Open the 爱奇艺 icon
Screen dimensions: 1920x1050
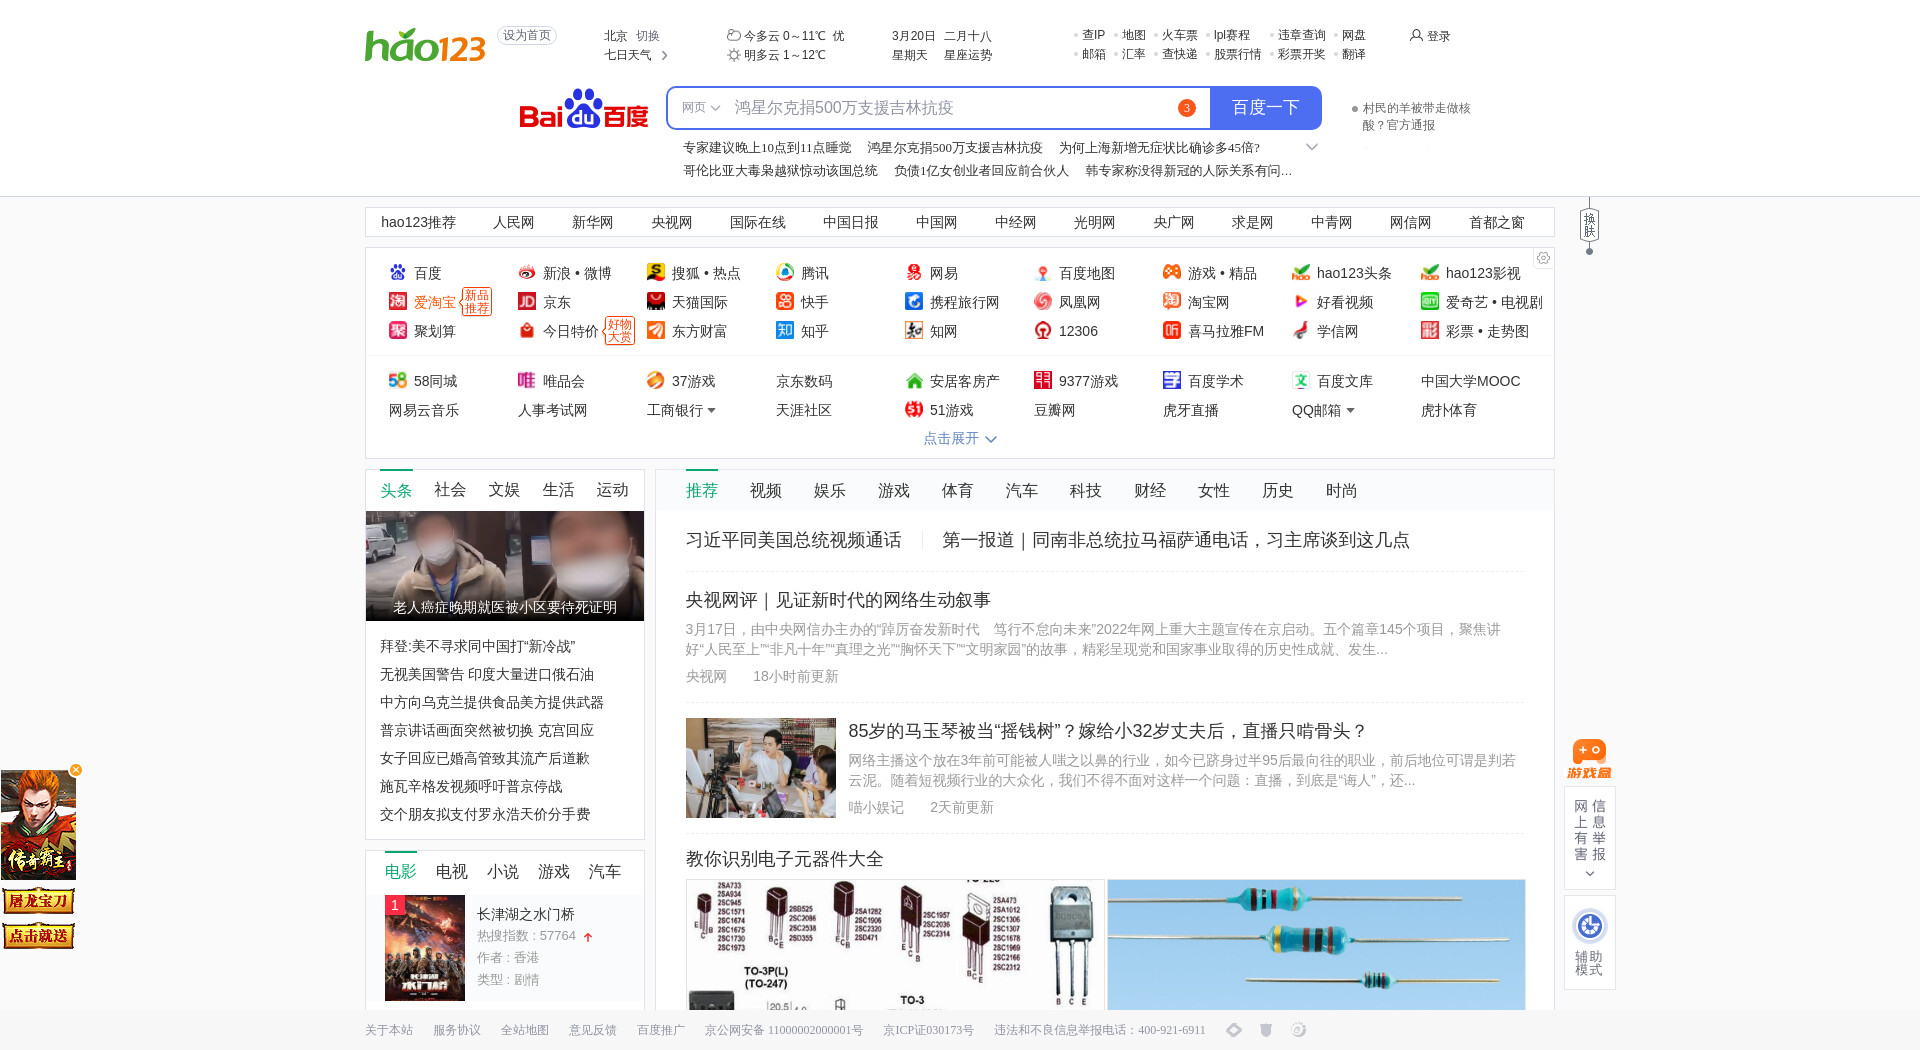pos(1430,302)
